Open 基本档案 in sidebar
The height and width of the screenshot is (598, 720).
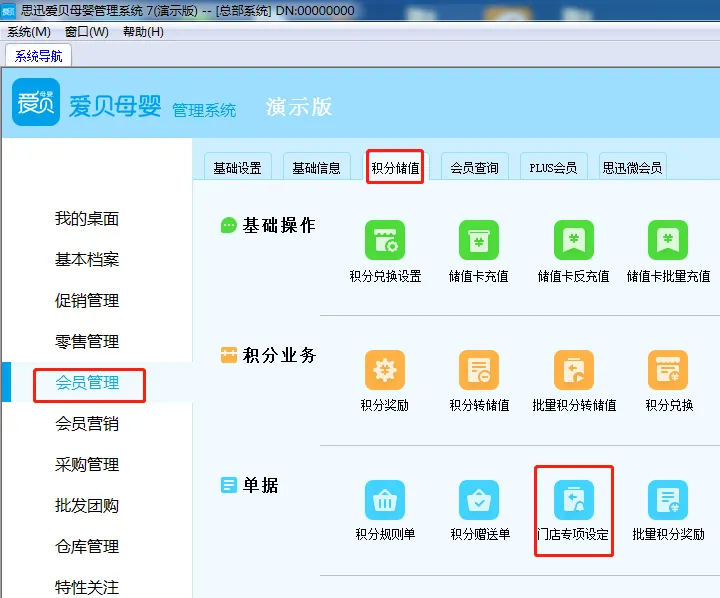[87, 260]
